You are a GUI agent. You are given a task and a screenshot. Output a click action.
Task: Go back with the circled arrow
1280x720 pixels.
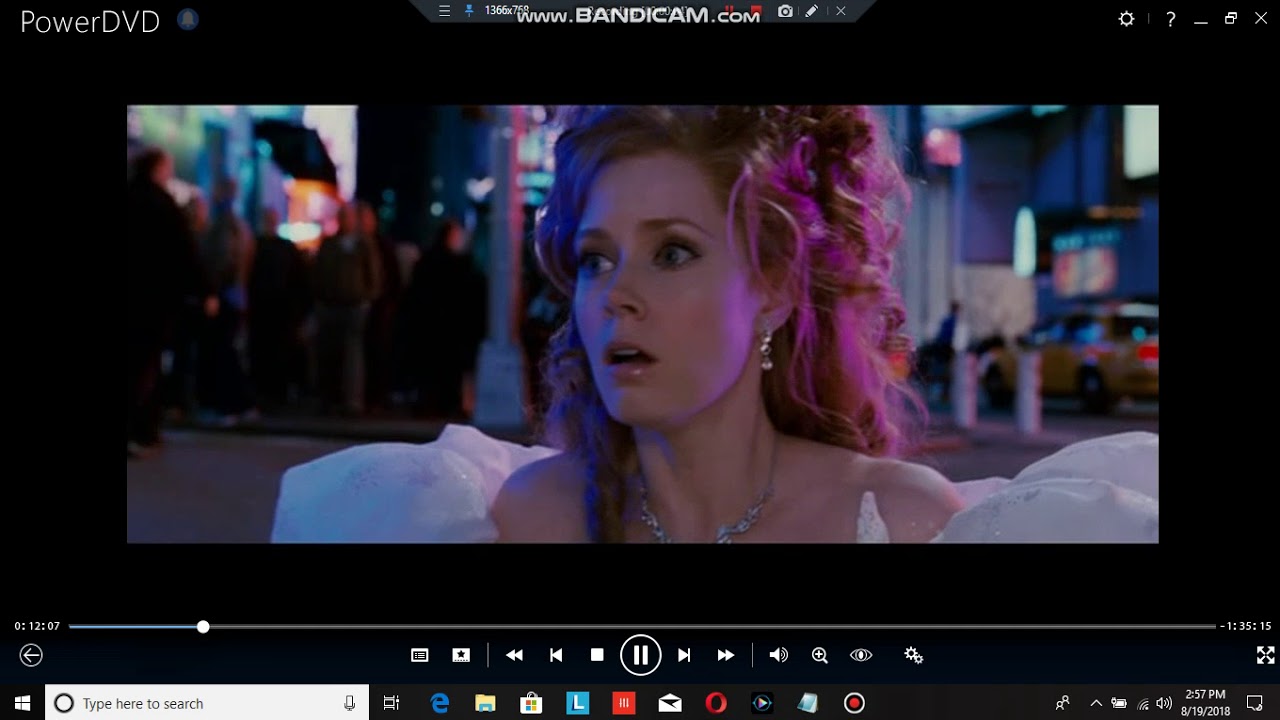tap(31, 655)
